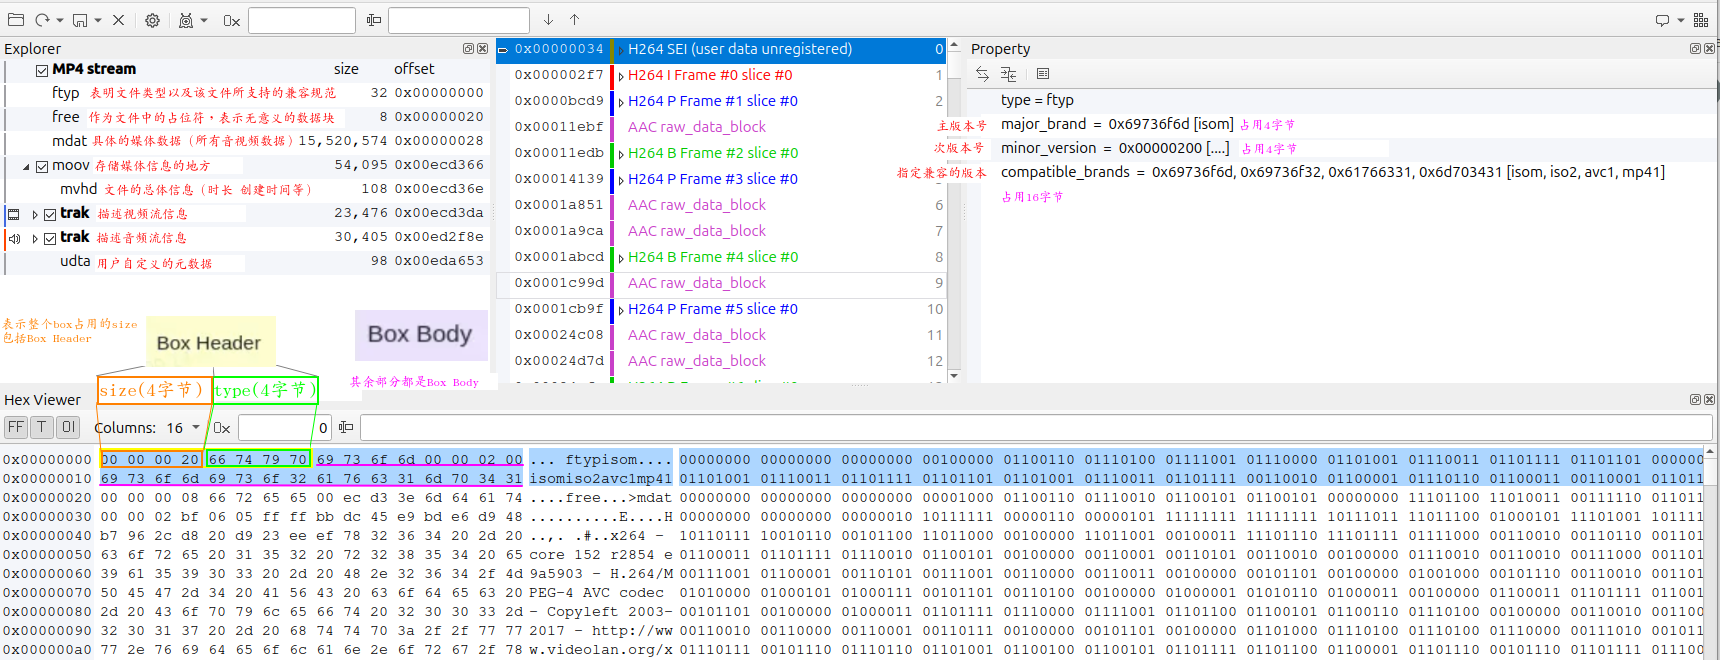Close the Property panel

click(x=1709, y=48)
